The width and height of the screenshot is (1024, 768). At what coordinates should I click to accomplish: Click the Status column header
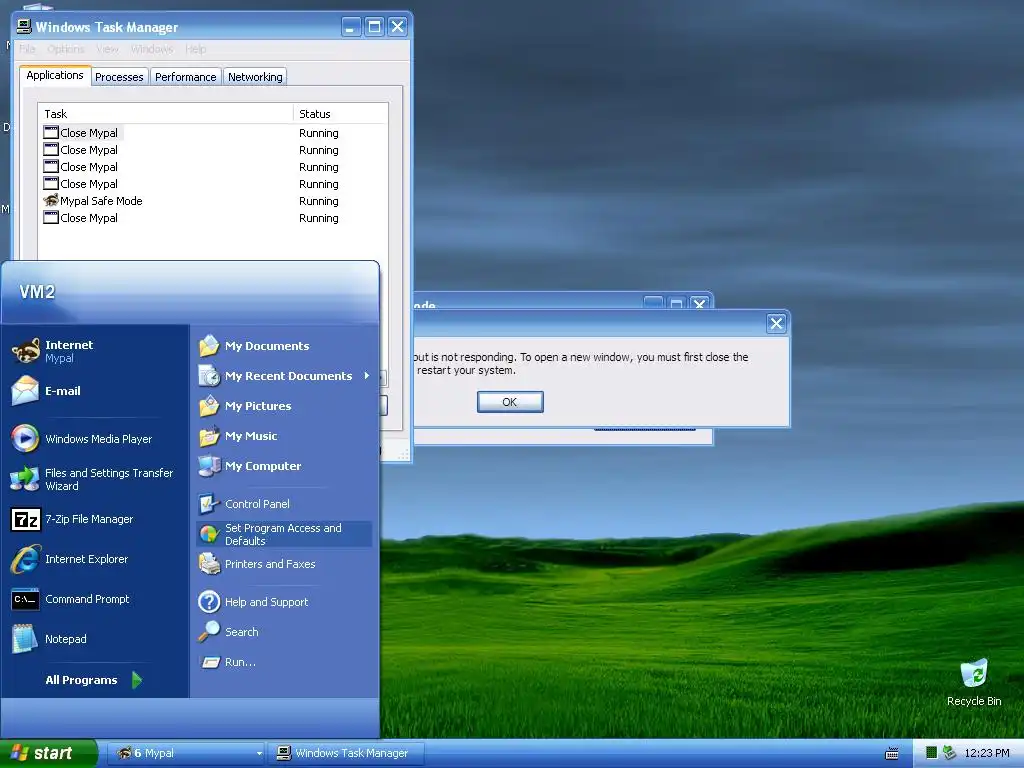coord(340,114)
